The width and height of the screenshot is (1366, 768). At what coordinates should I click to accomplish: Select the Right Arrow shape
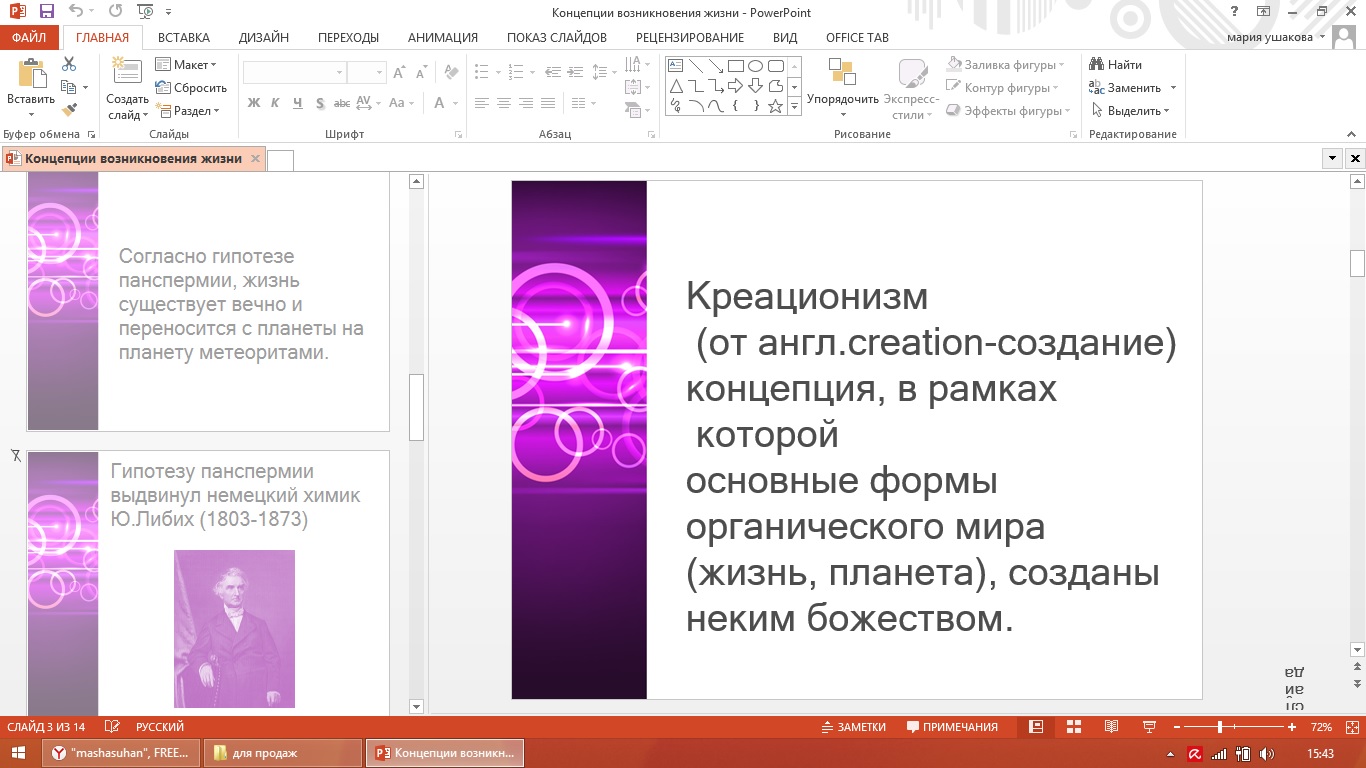[736, 85]
